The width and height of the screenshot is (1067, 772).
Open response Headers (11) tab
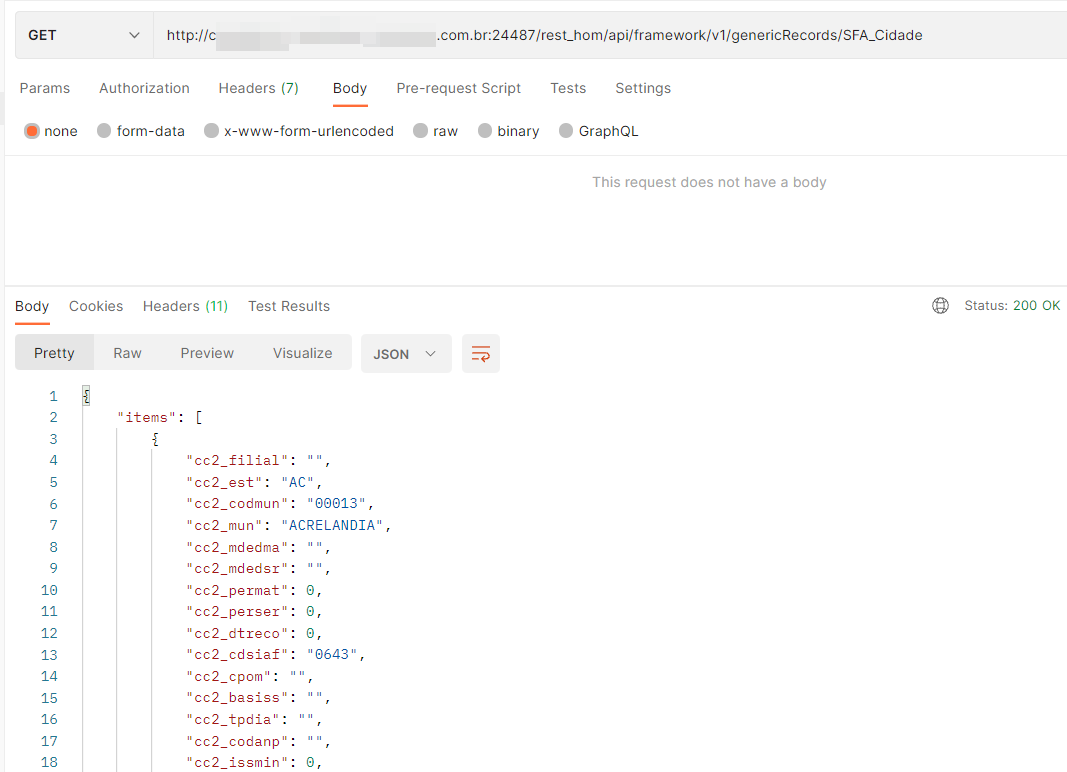[x=185, y=306]
